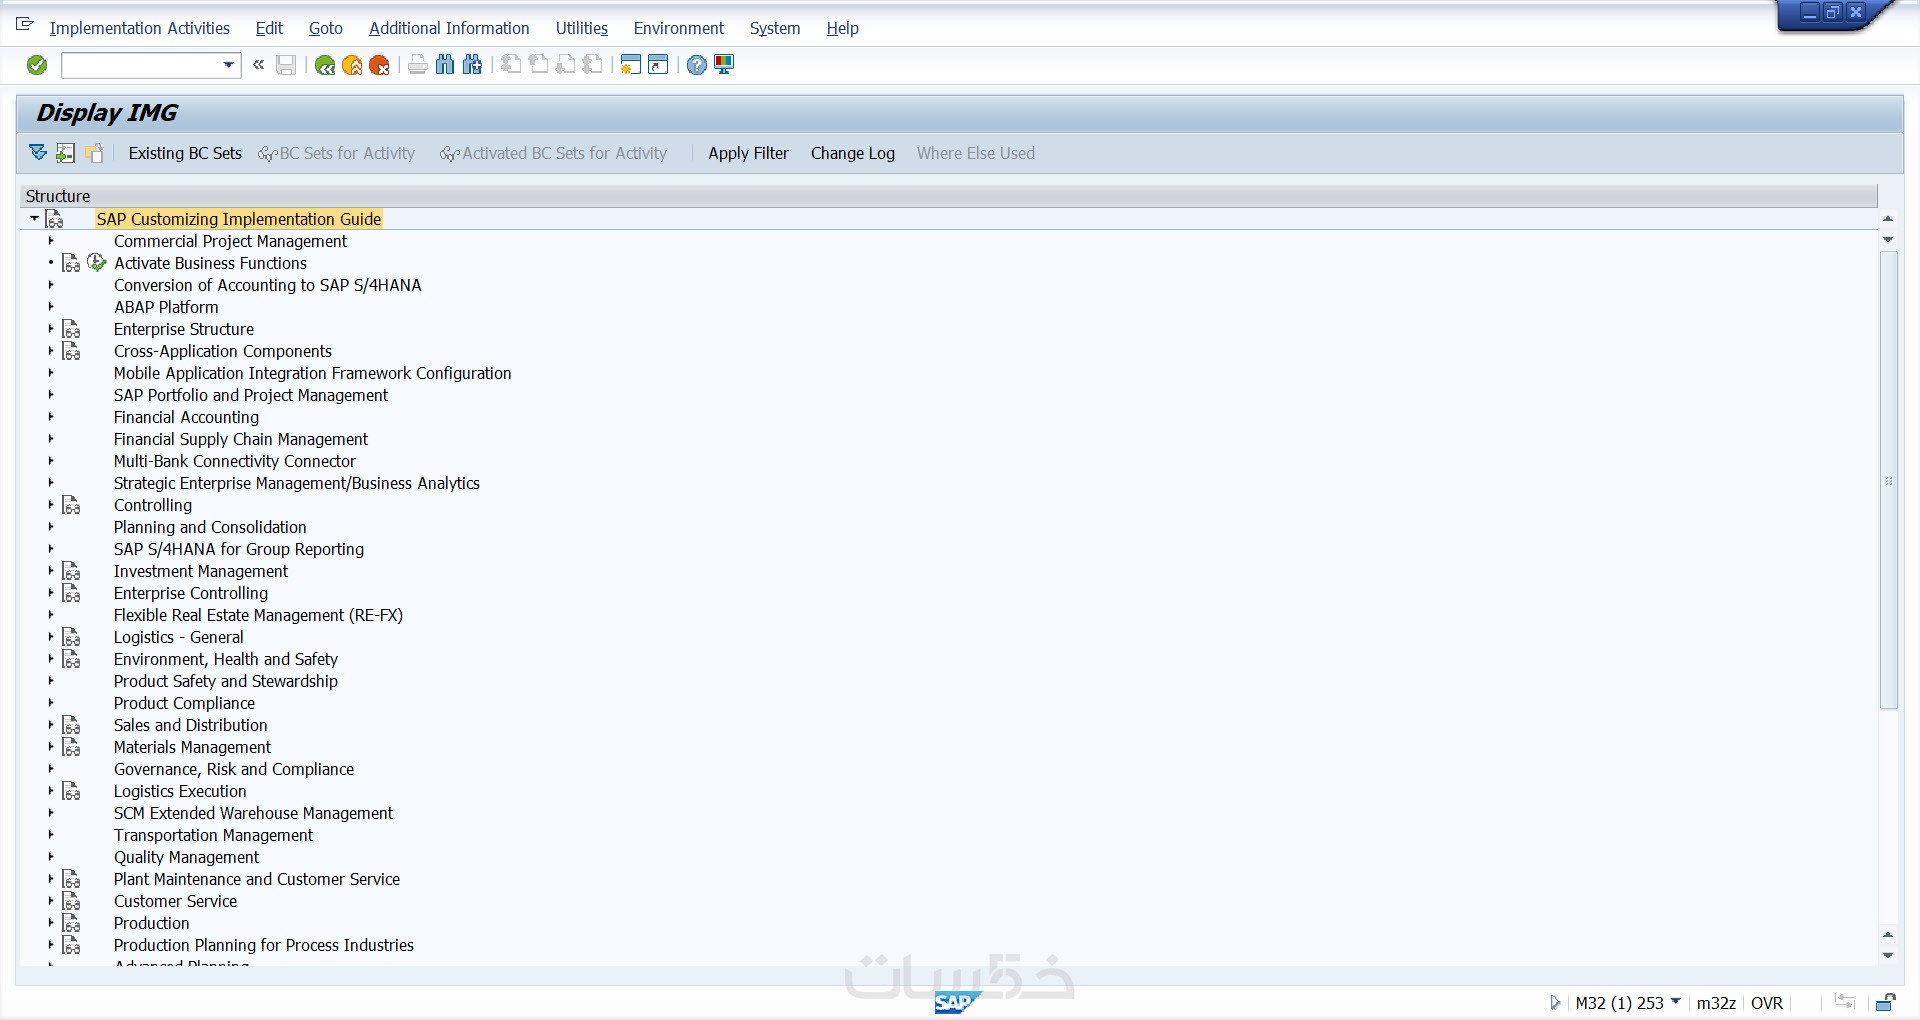Click the Print icon
This screenshot has height=1020, width=1920.
[418, 65]
